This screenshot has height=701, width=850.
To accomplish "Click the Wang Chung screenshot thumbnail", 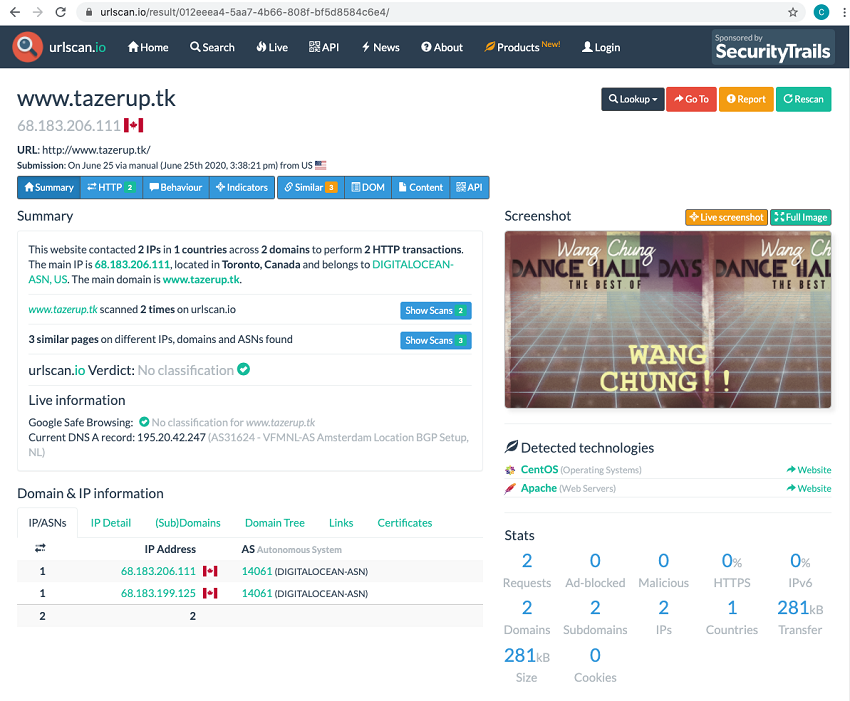I will [668, 319].
